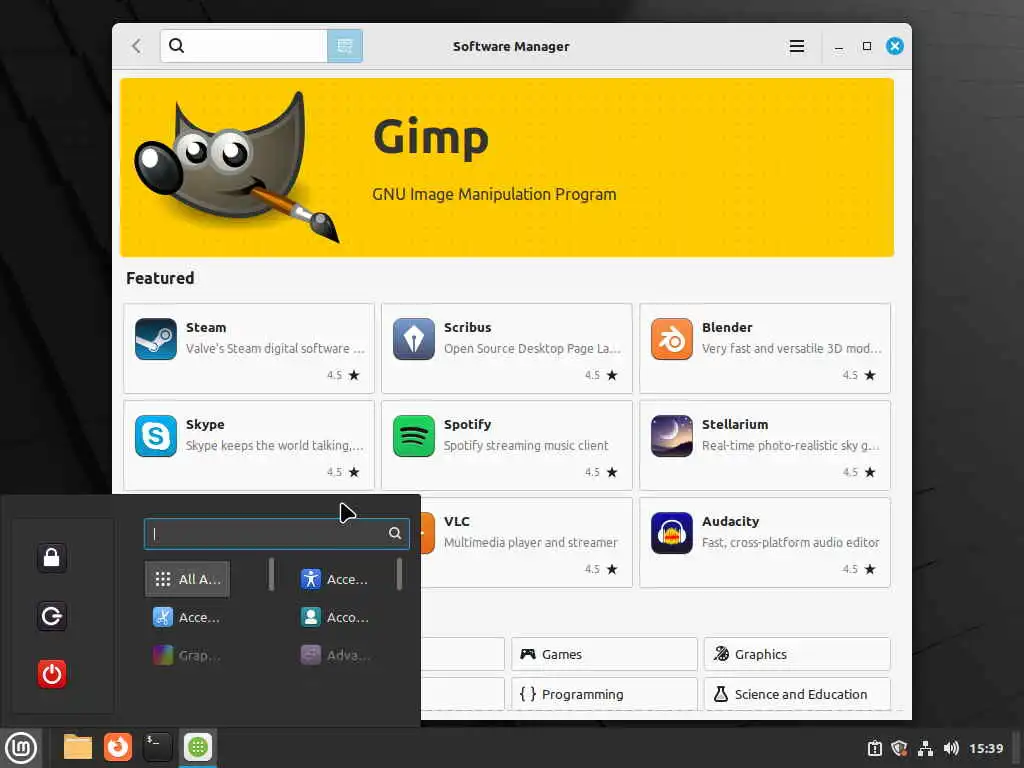Select the Blender app icon
The image size is (1024, 768).
671,339
